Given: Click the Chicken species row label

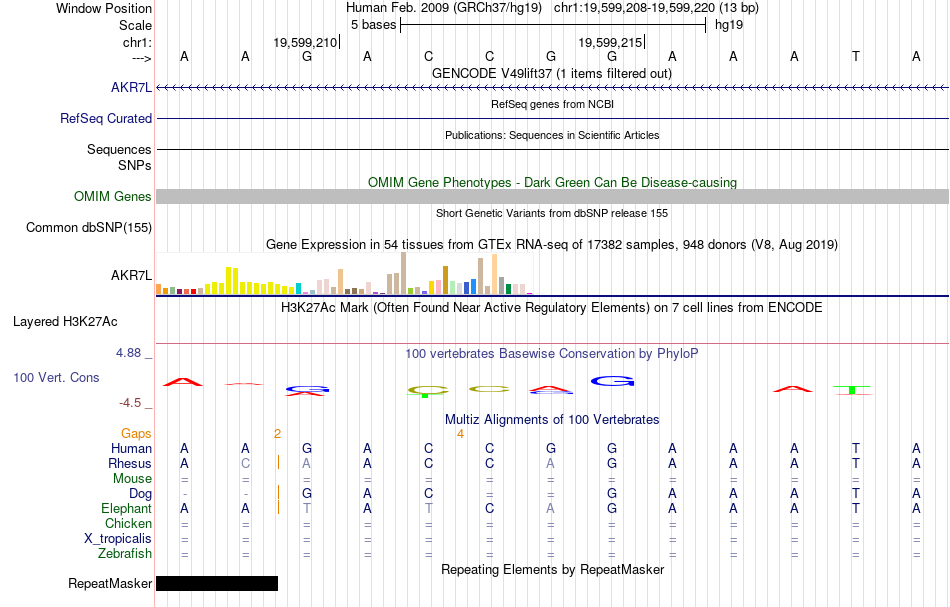Looking at the screenshot, I should [x=128, y=523].
